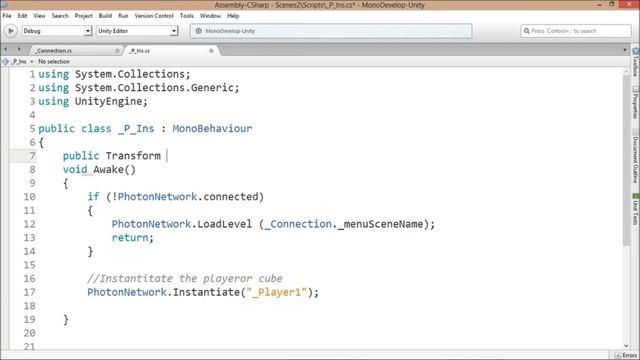
Task: Click '_Connection' on line 12
Action: pos(298,224)
